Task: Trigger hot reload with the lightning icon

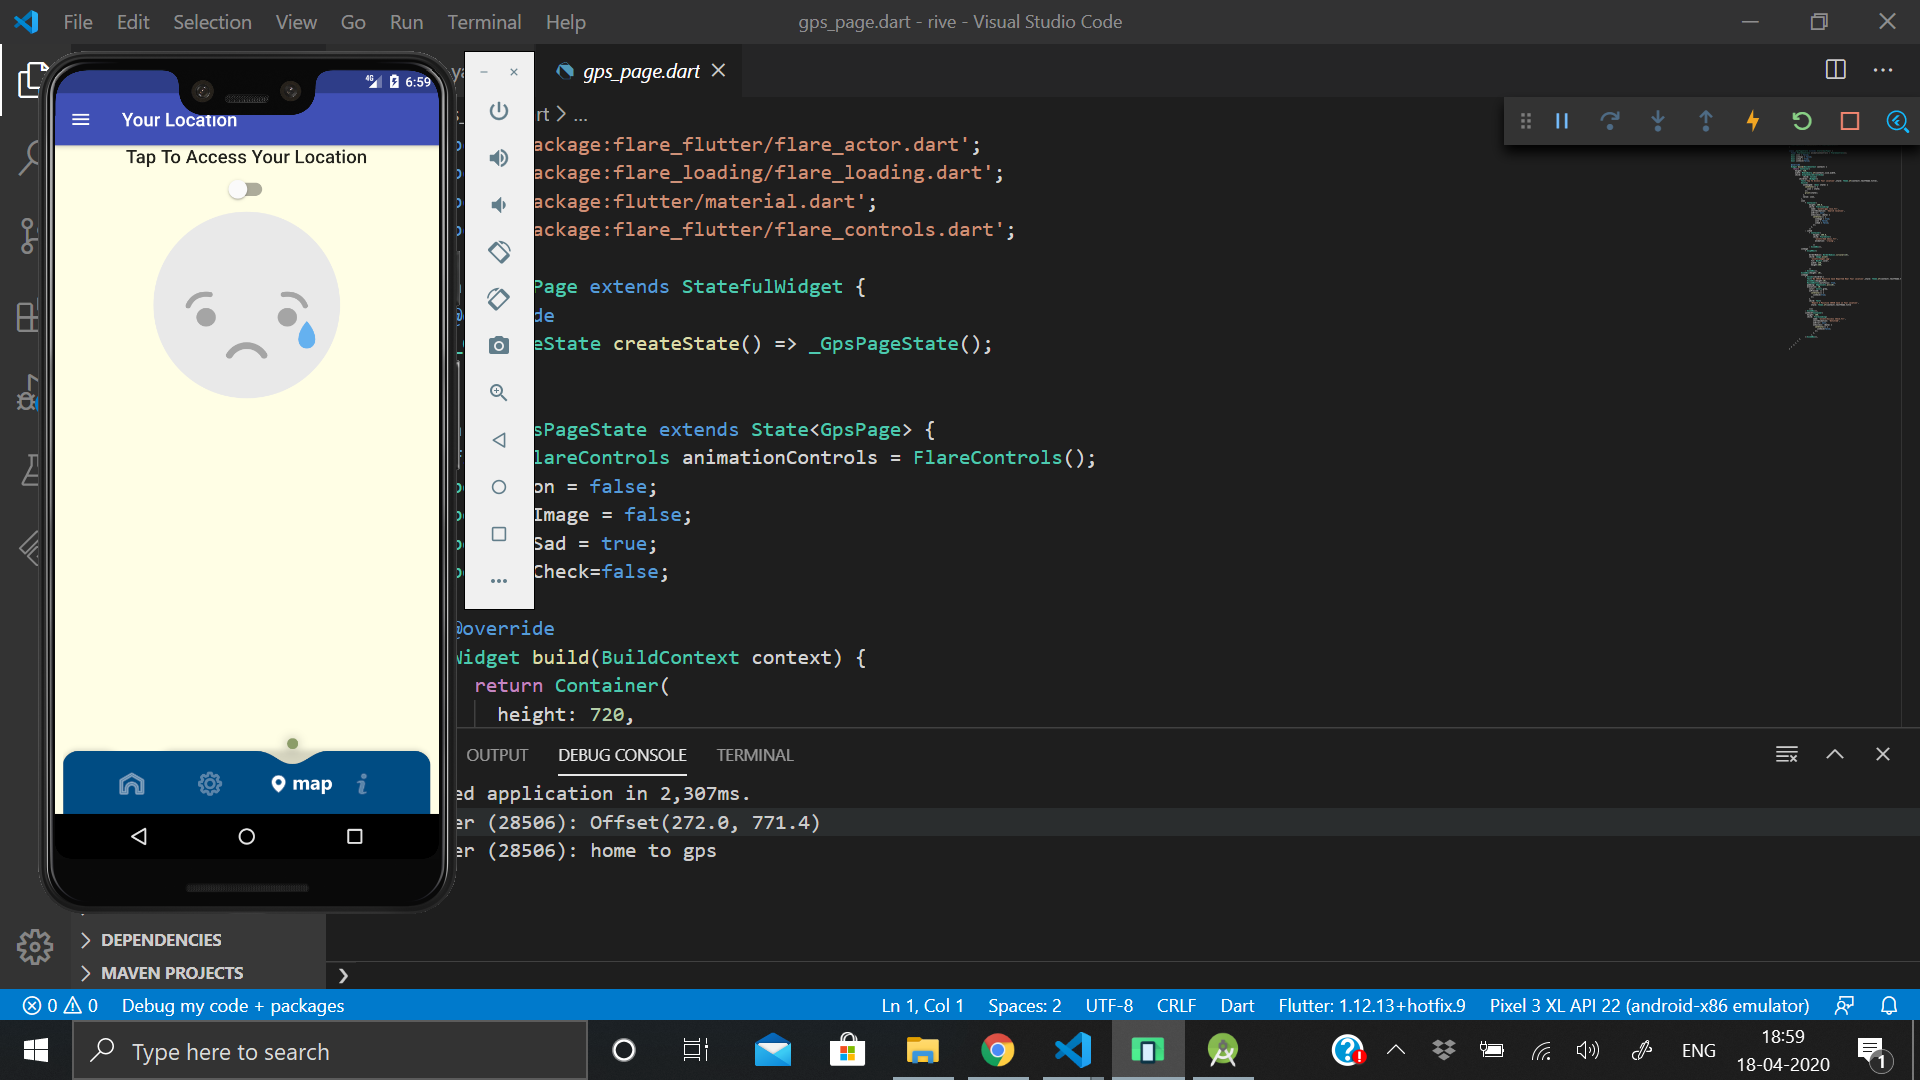Action: tap(1753, 120)
